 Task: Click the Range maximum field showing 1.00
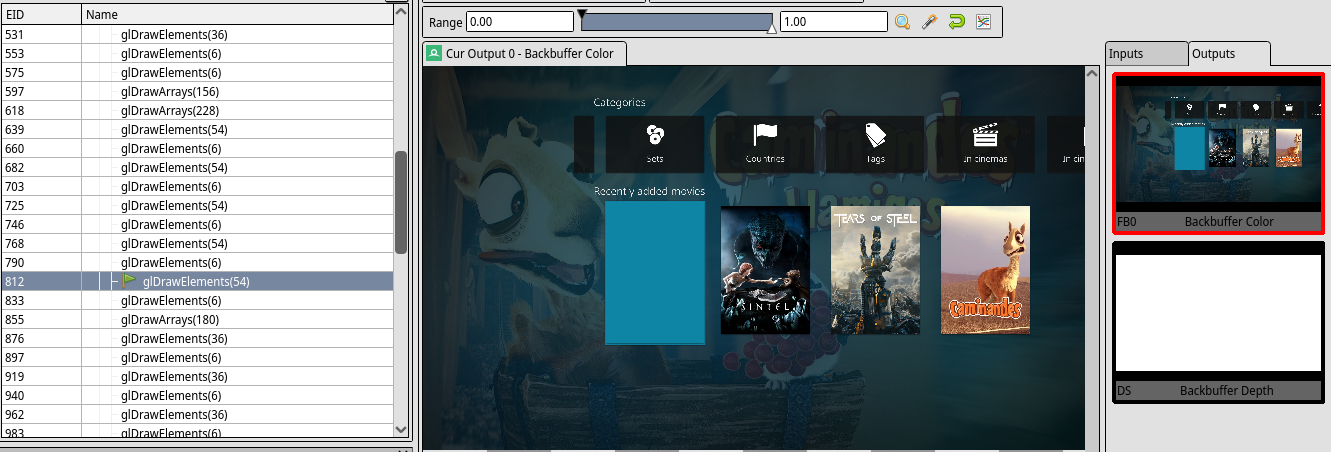(x=833, y=22)
